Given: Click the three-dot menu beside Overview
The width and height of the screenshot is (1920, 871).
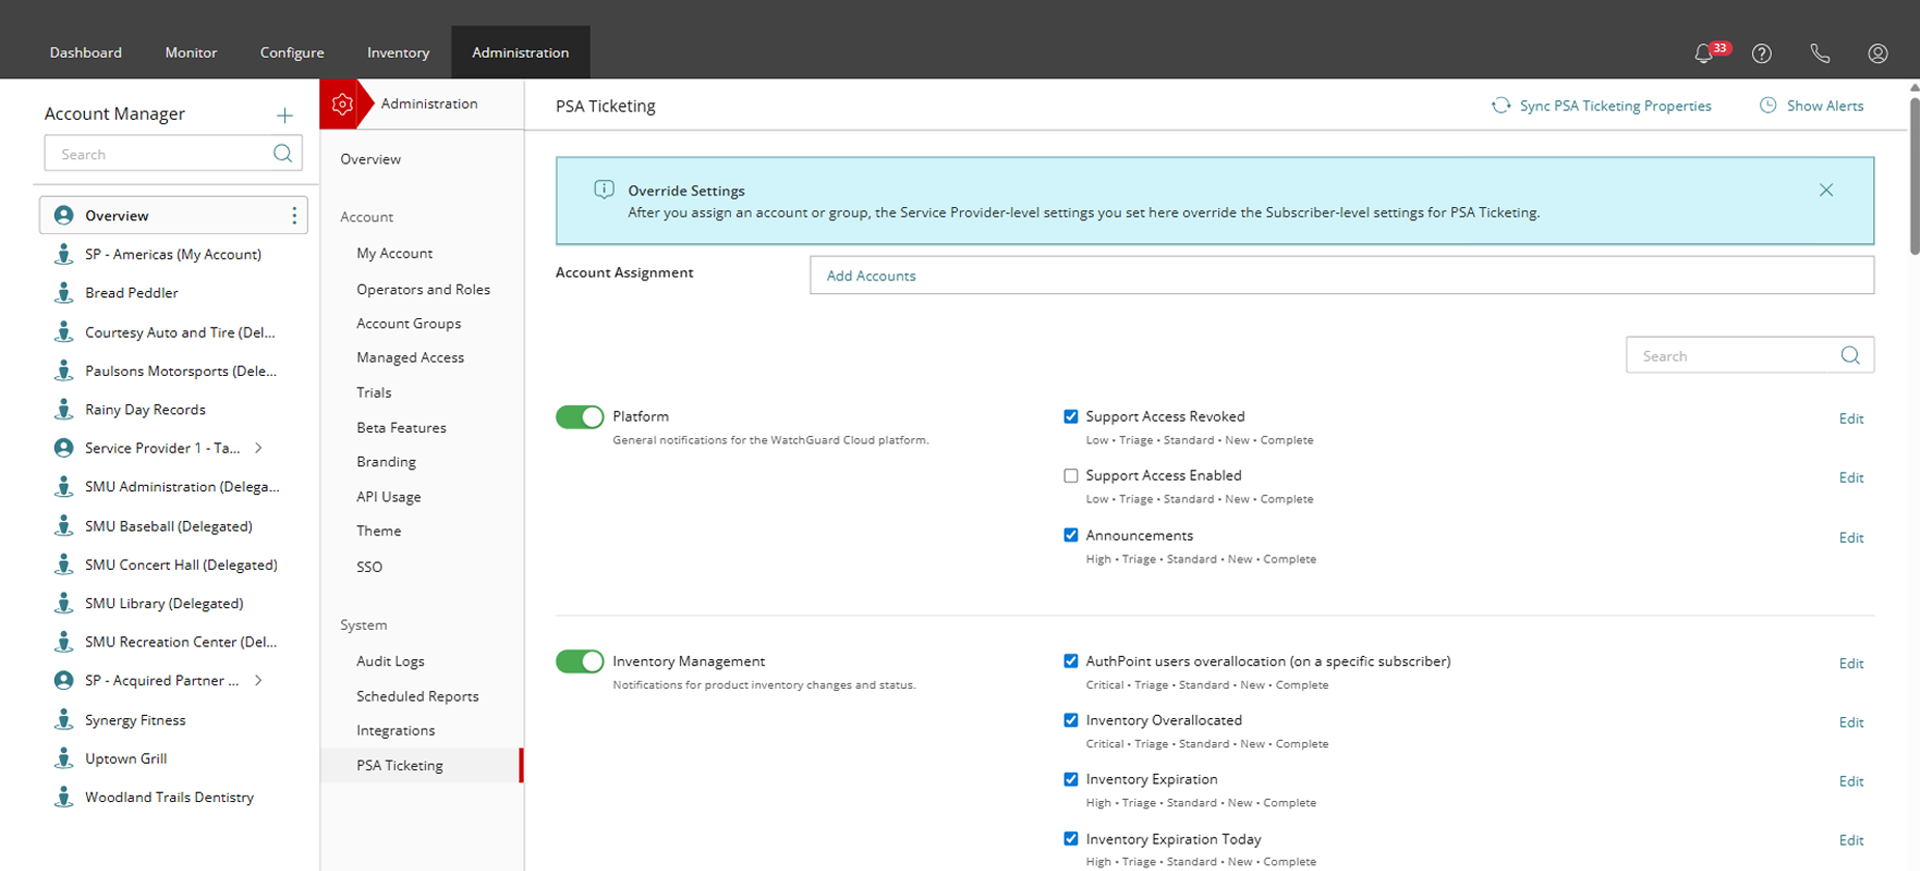Looking at the screenshot, I should [x=294, y=216].
